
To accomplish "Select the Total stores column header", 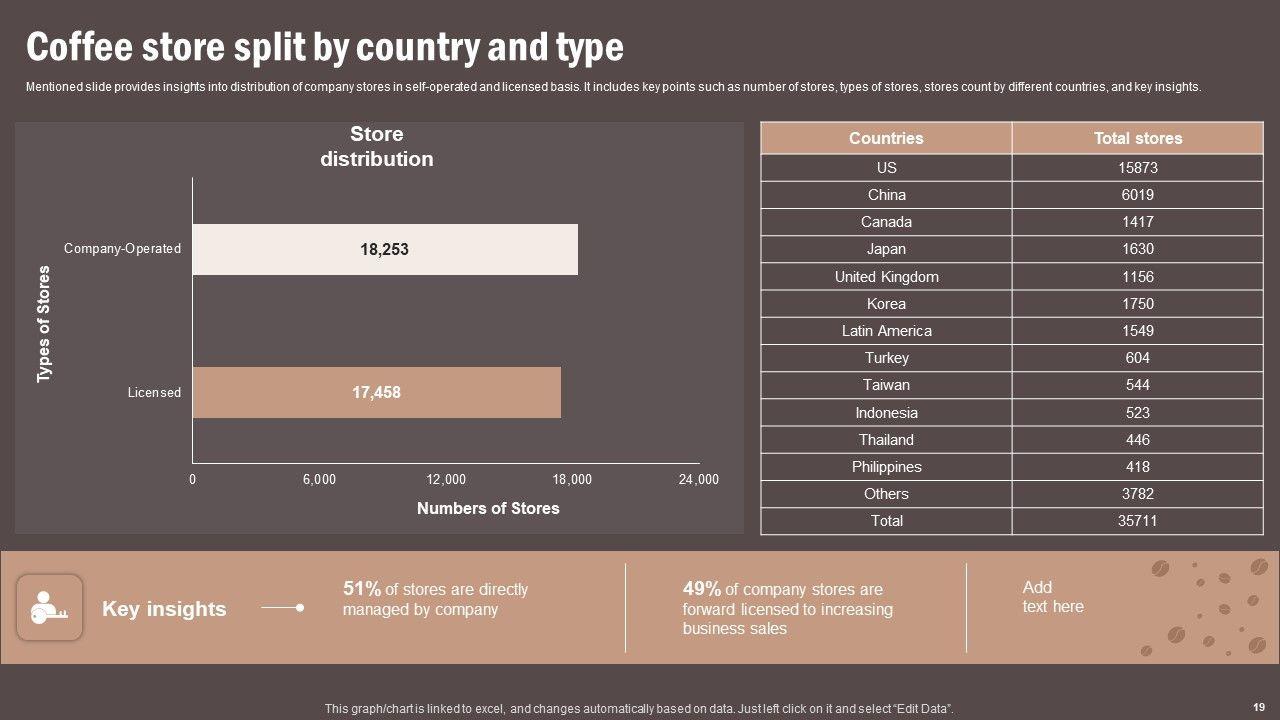I will 1137,138.
